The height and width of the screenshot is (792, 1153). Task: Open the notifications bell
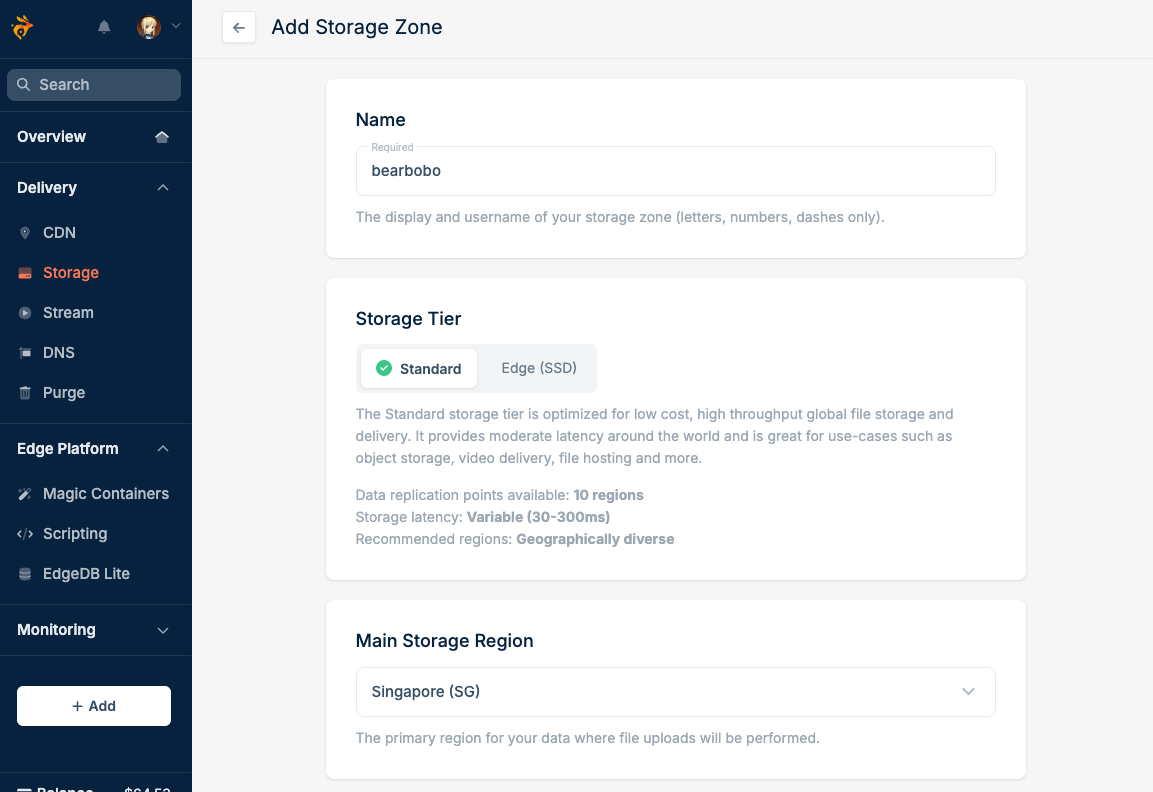pos(104,28)
